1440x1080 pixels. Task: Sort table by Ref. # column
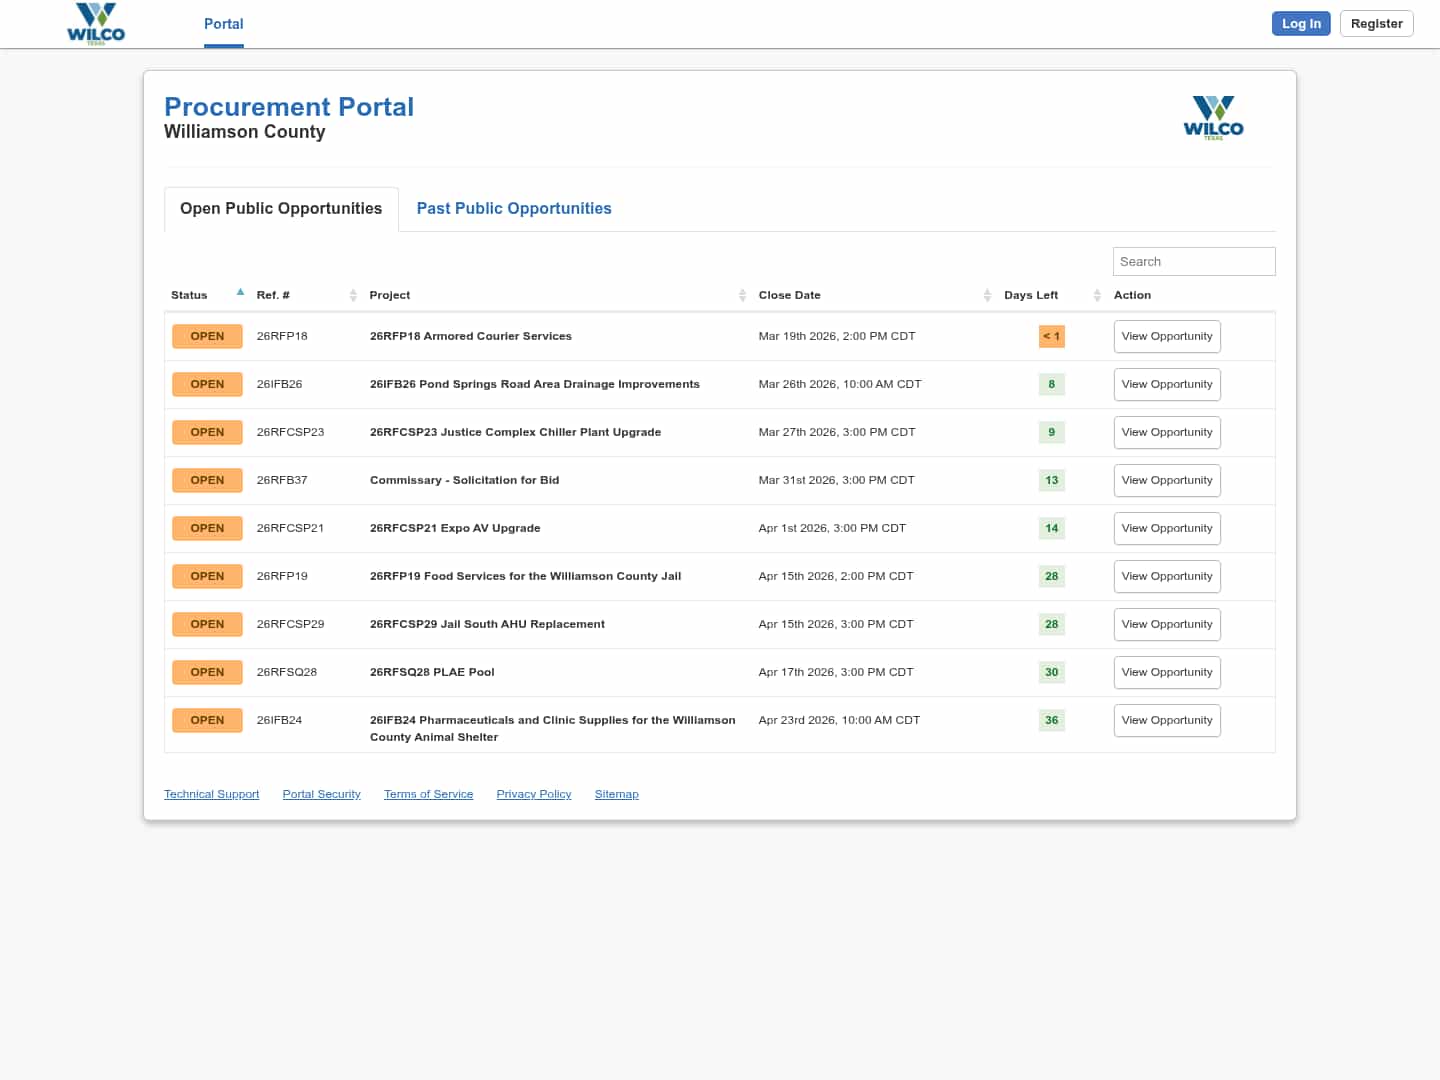(273, 295)
